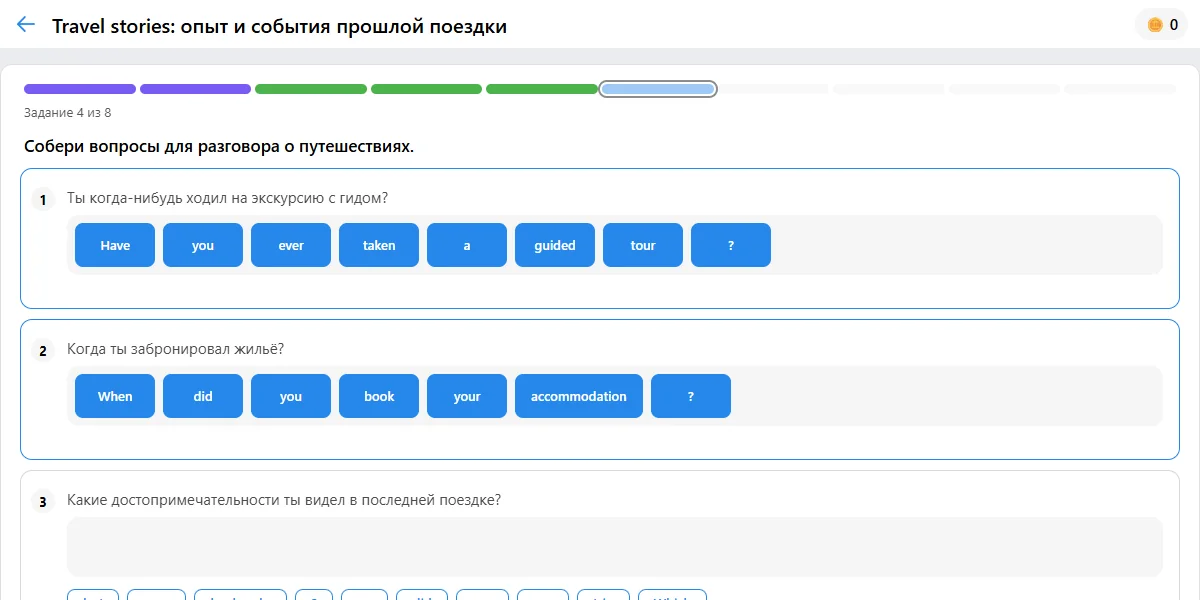
Task: Click the number 3 question badge
Action: [x=42, y=502]
